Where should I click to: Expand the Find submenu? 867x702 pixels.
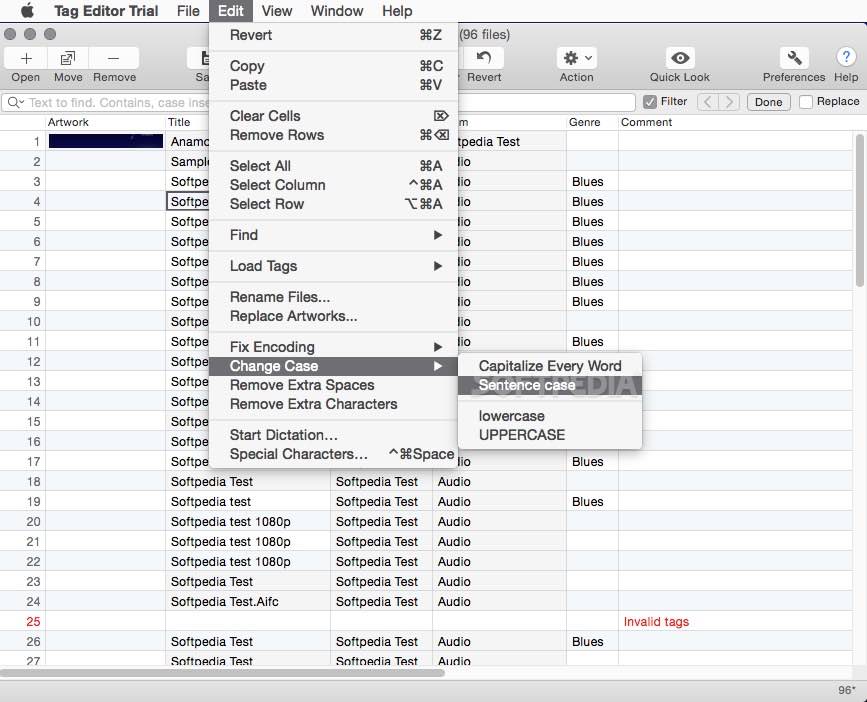(246, 235)
